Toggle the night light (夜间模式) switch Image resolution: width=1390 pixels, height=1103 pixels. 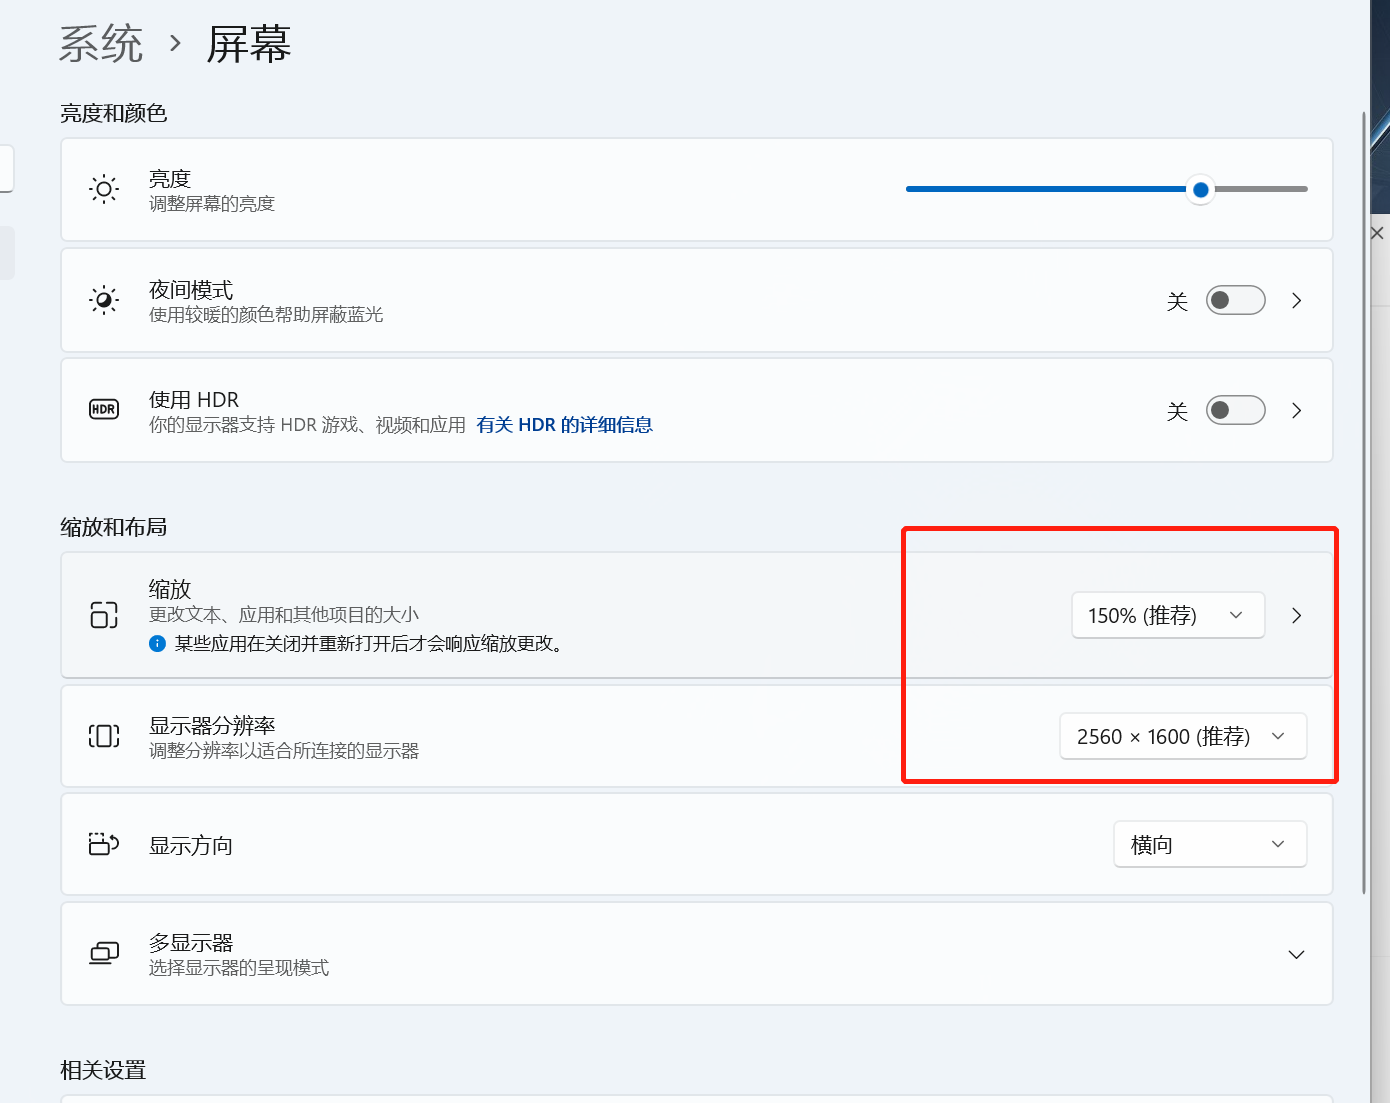coord(1235,300)
